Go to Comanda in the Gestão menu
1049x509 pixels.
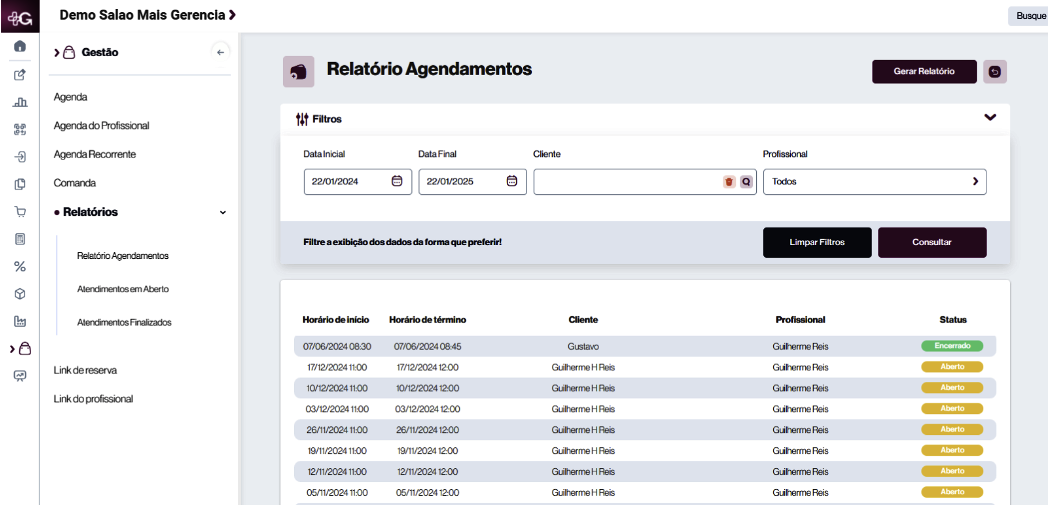coord(75,184)
